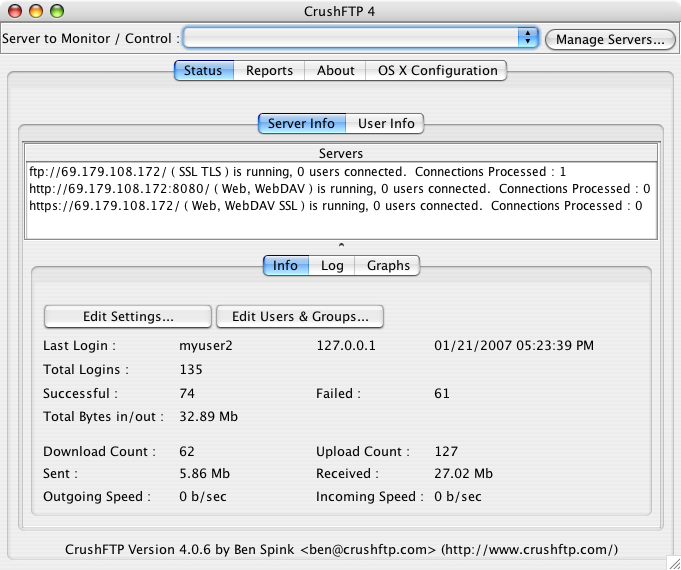Image resolution: width=681 pixels, height=570 pixels.
Task: Select the Status tab
Action: [x=204, y=70]
